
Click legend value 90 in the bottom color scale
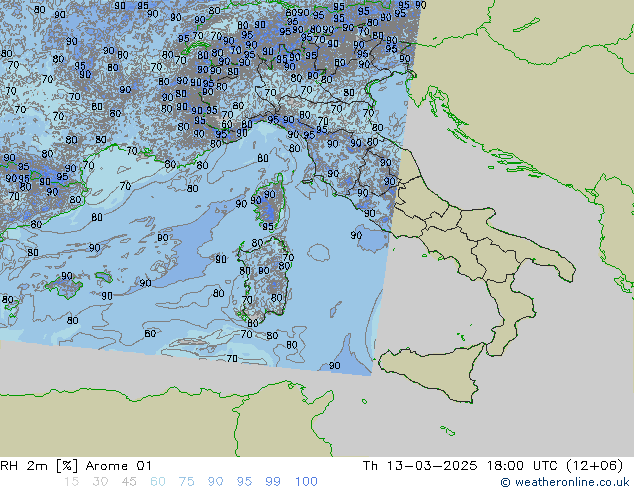click(x=215, y=482)
